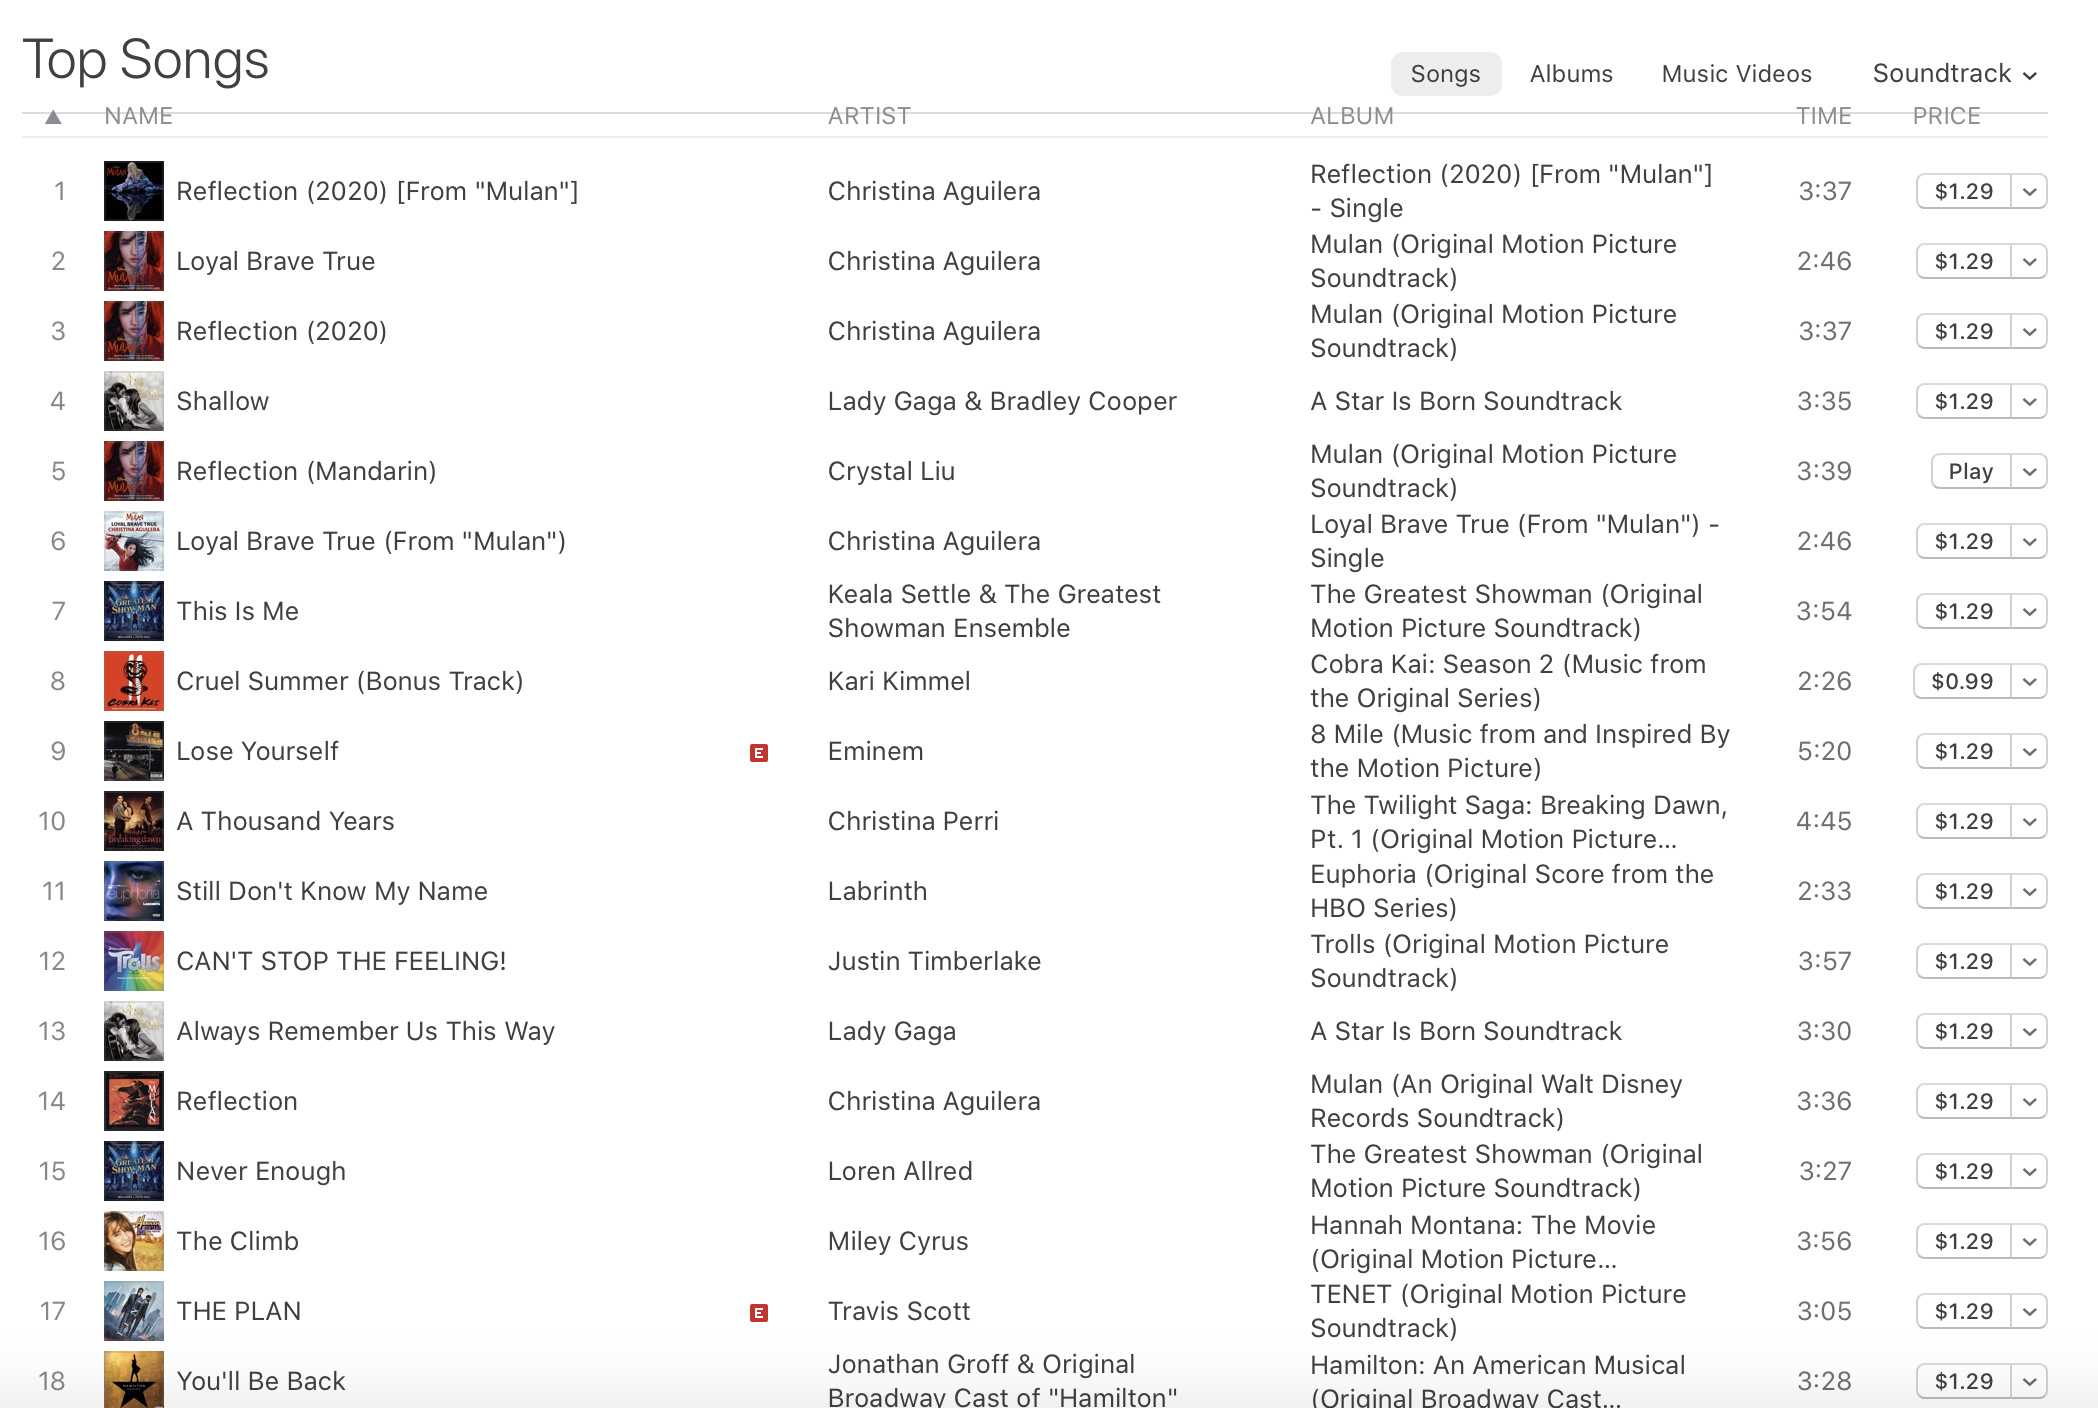Open artist Labrinth
Screen dimensions: 2098x1408
[877, 891]
